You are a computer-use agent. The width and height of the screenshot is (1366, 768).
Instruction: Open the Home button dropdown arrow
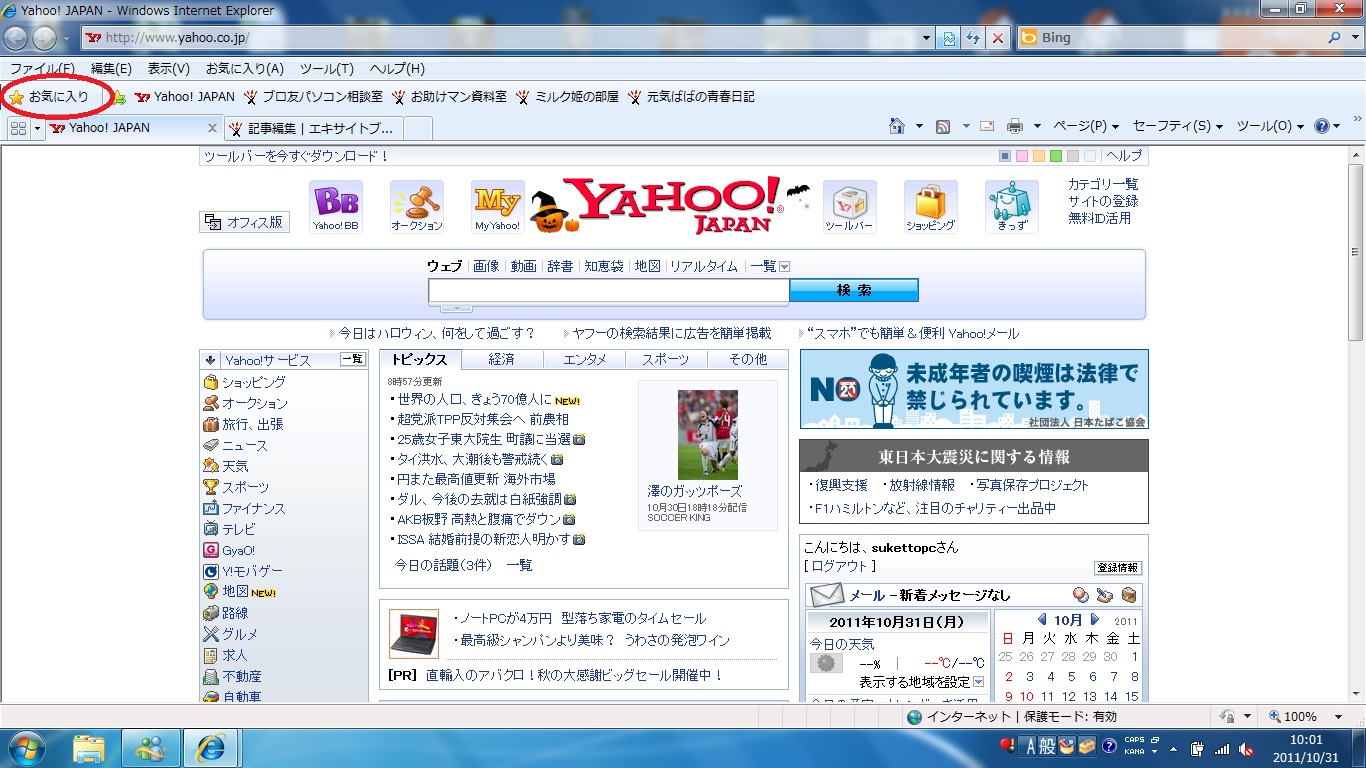(x=919, y=126)
